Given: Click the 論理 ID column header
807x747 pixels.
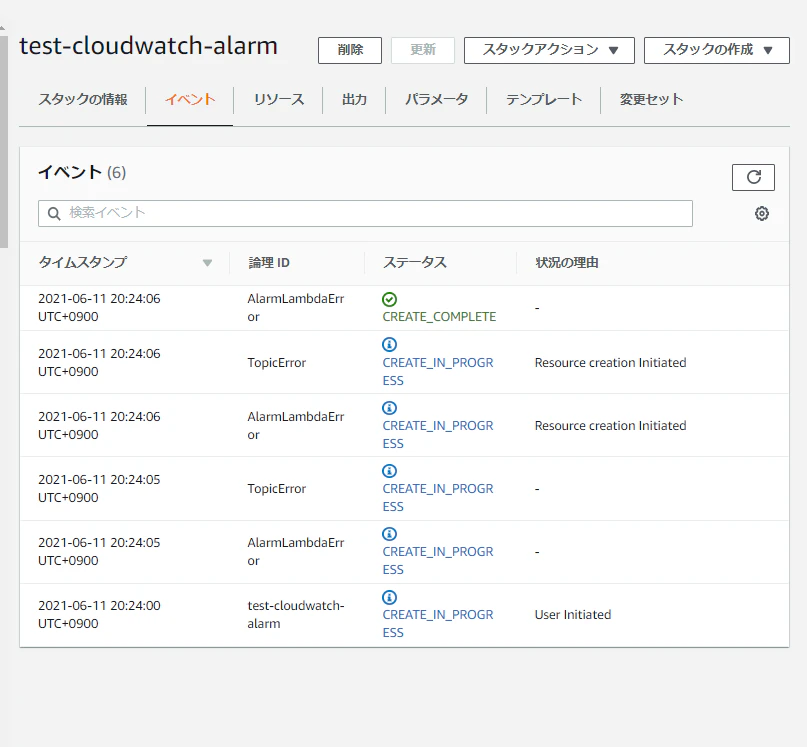Looking at the screenshot, I should (269, 263).
